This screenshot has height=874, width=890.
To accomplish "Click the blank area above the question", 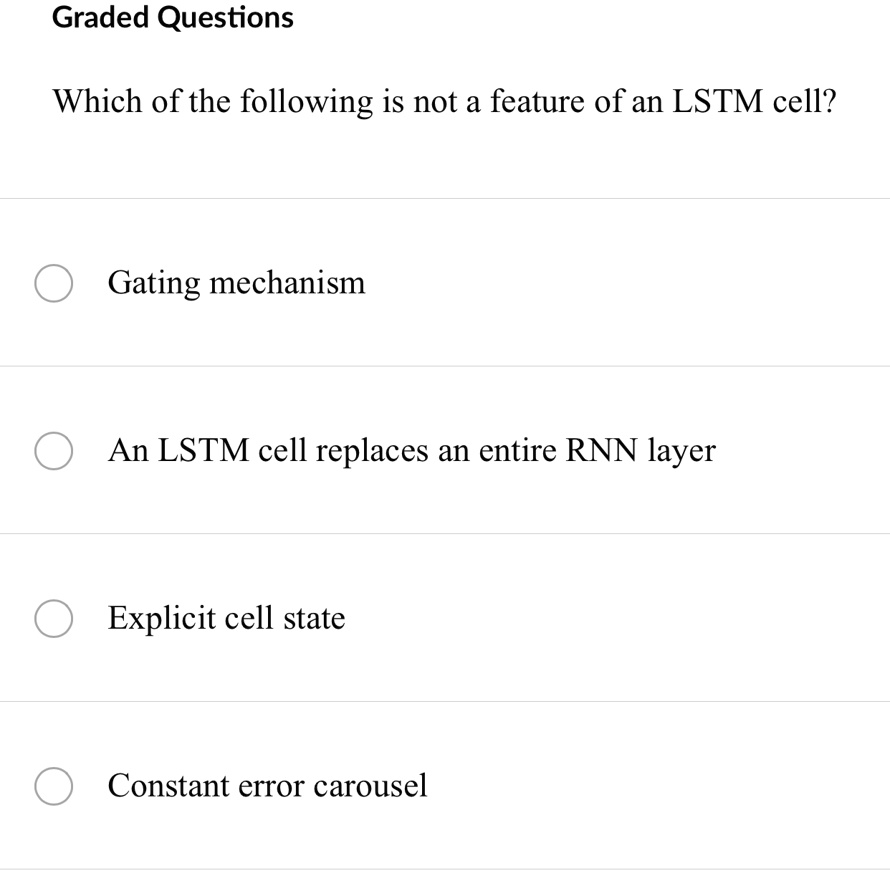I will pos(445,55).
